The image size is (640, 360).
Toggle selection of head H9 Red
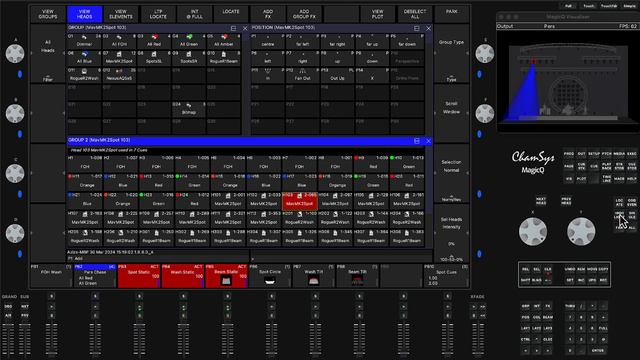pyautogui.click(x=371, y=163)
